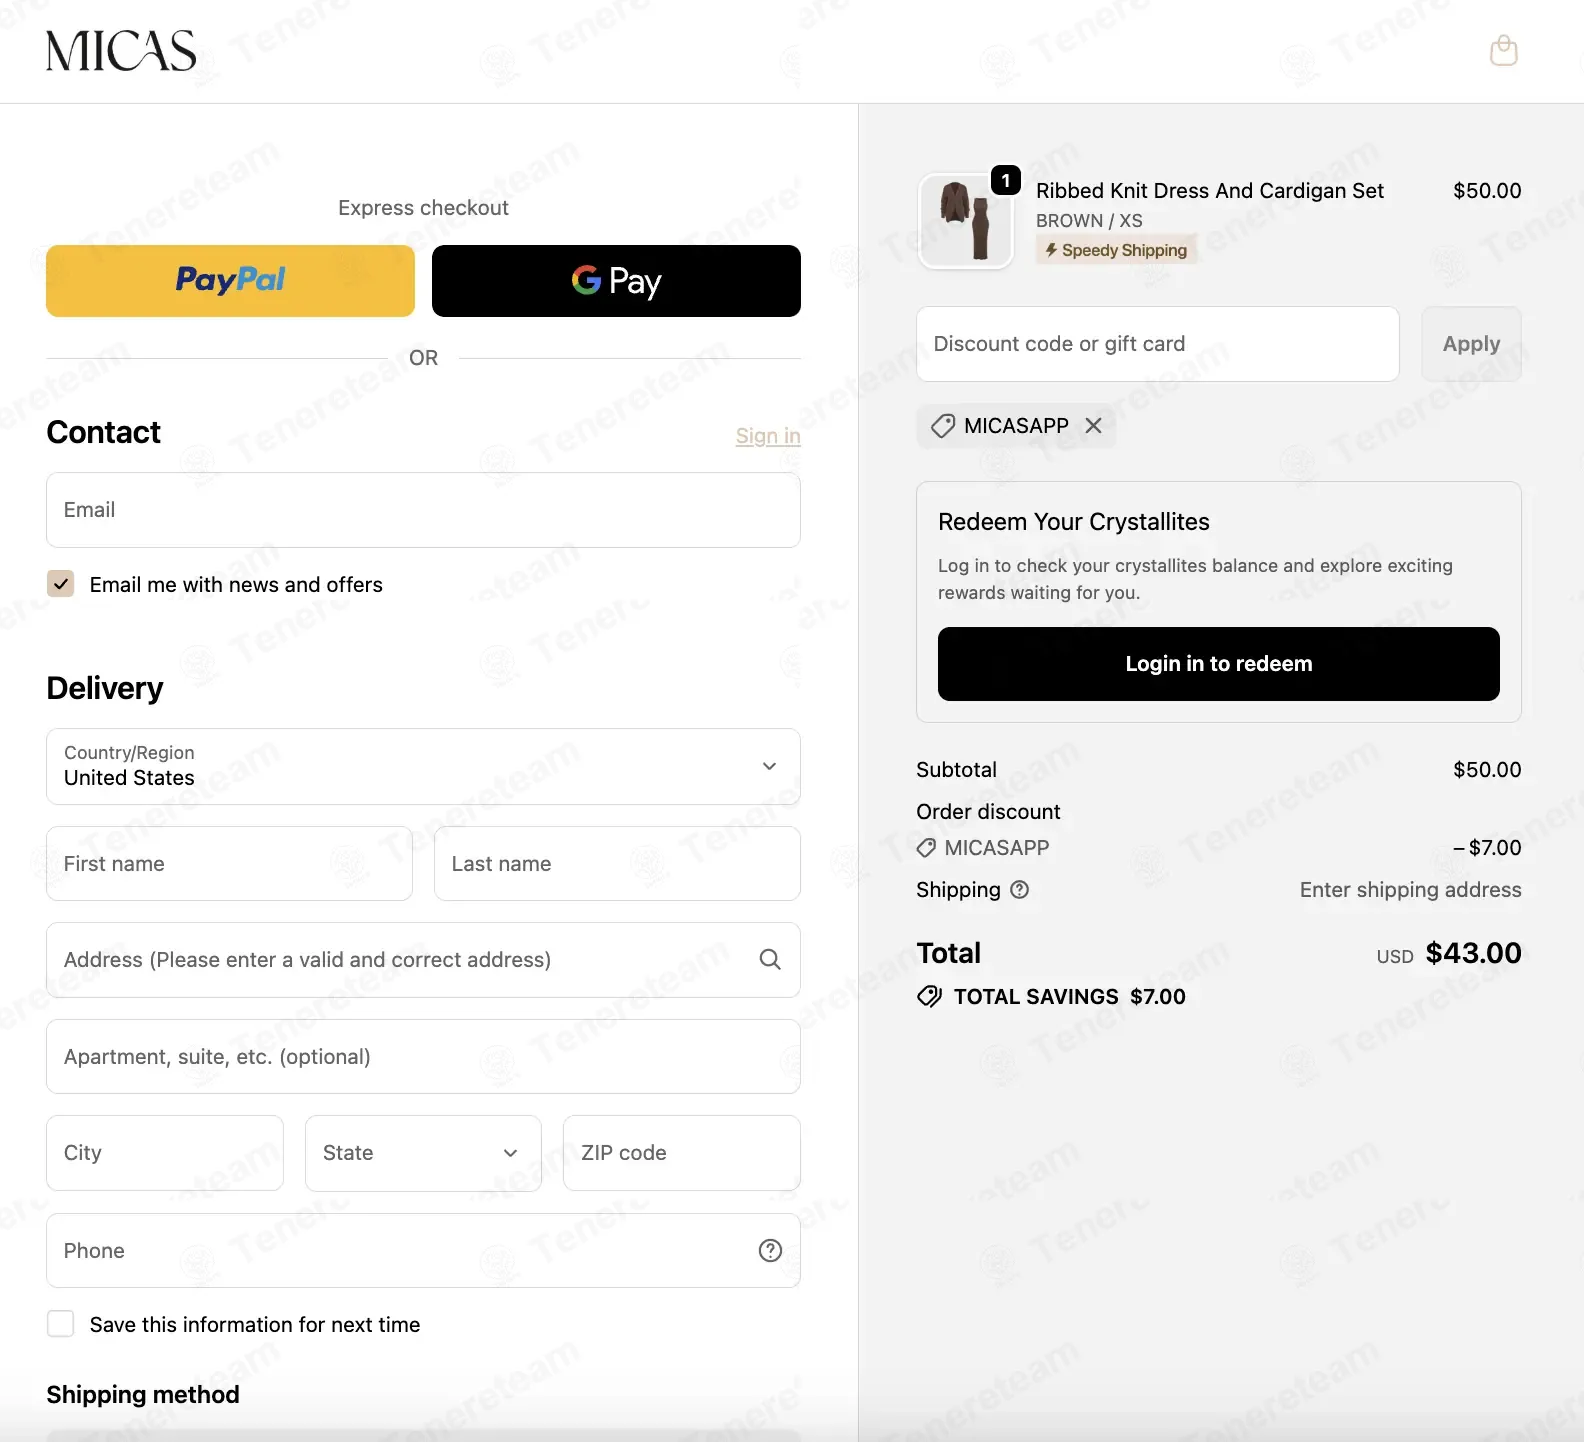Focus the First name field
1584x1442 pixels.
click(229, 864)
